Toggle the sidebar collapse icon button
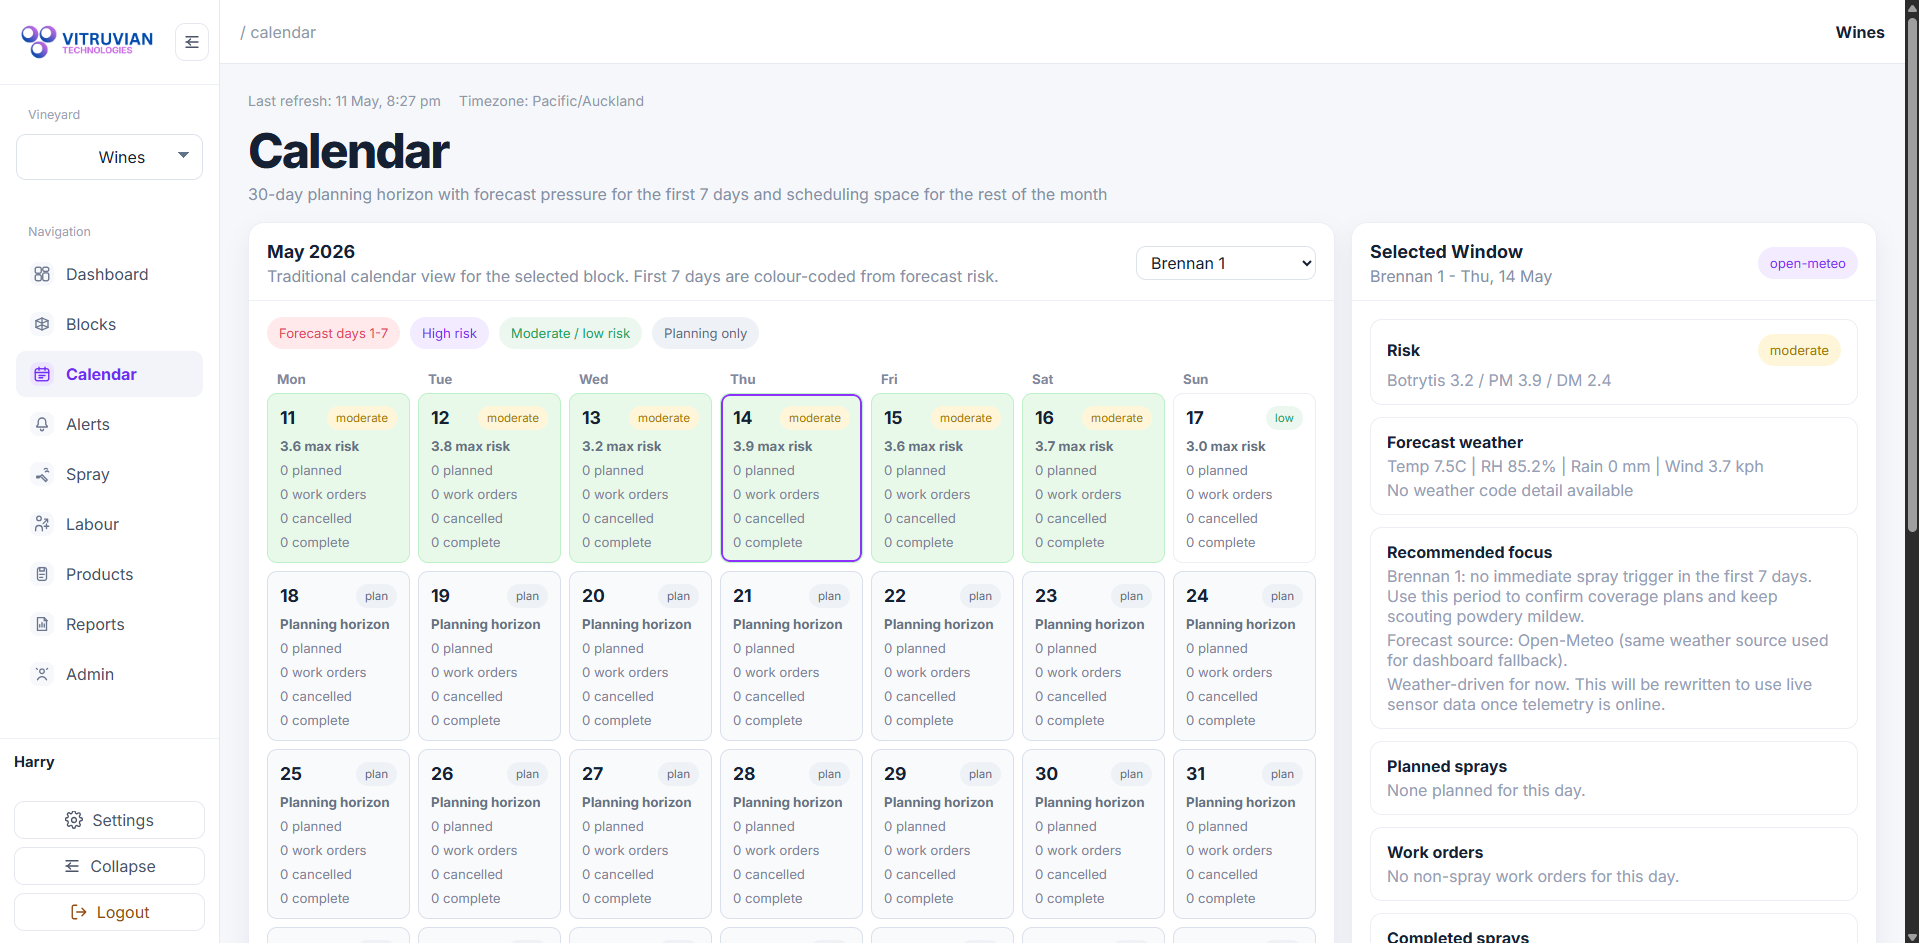Image resolution: width=1919 pixels, height=943 pixels. (x=192, y=42)
